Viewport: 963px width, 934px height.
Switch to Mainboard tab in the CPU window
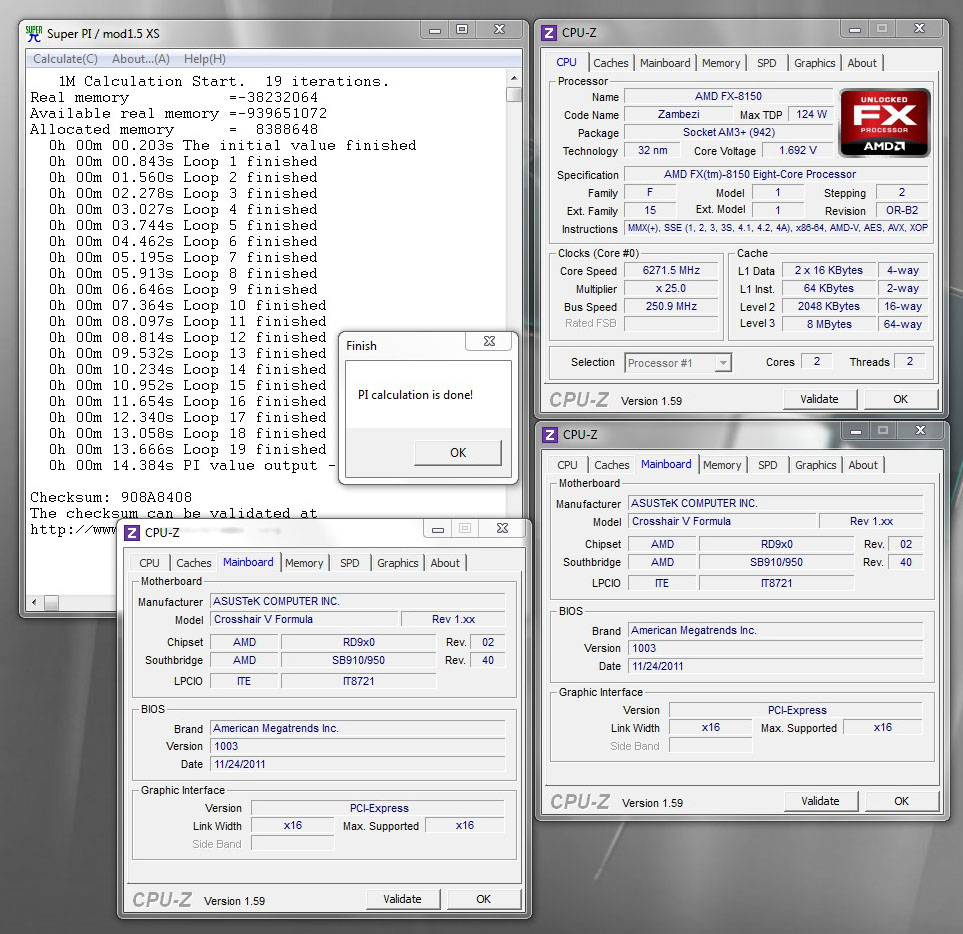tap(665, 63)
